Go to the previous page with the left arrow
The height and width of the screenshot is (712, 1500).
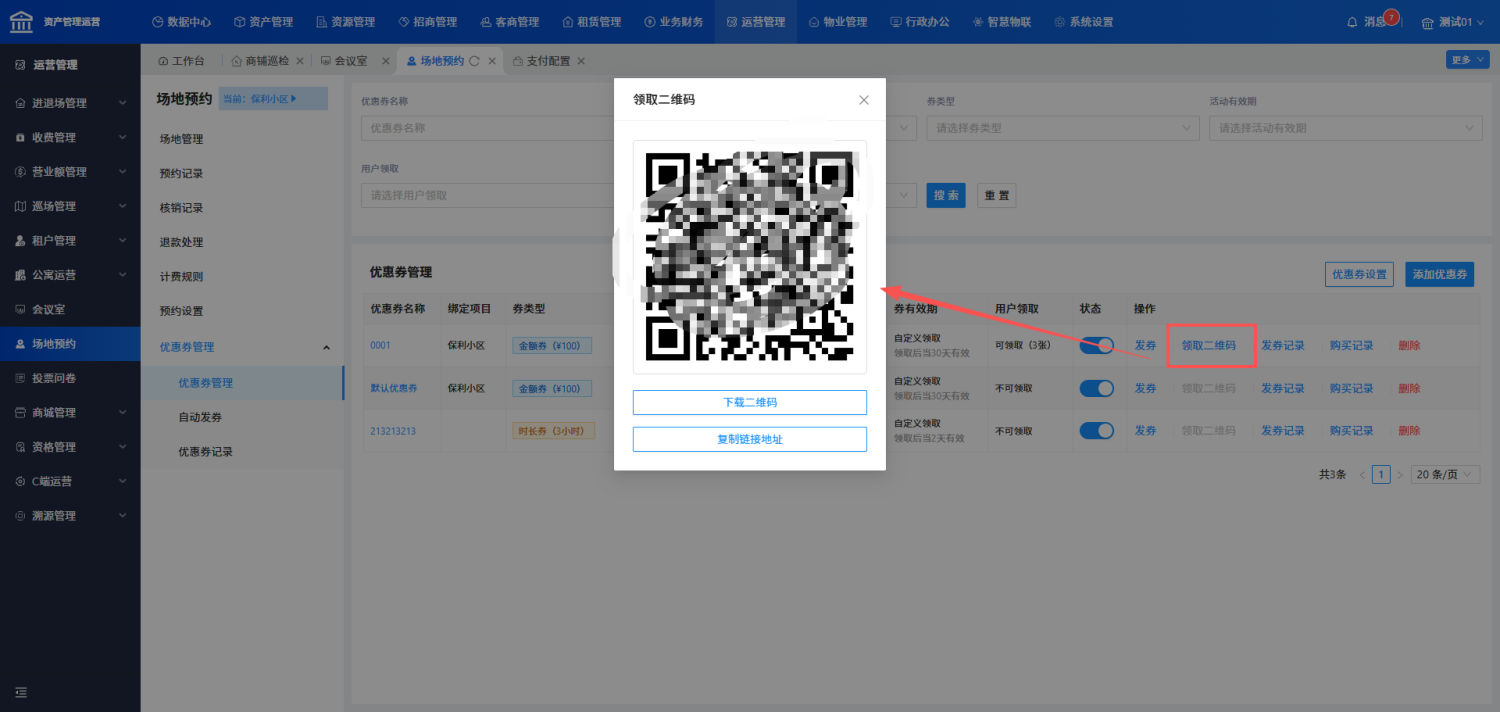click(1362, 475)
